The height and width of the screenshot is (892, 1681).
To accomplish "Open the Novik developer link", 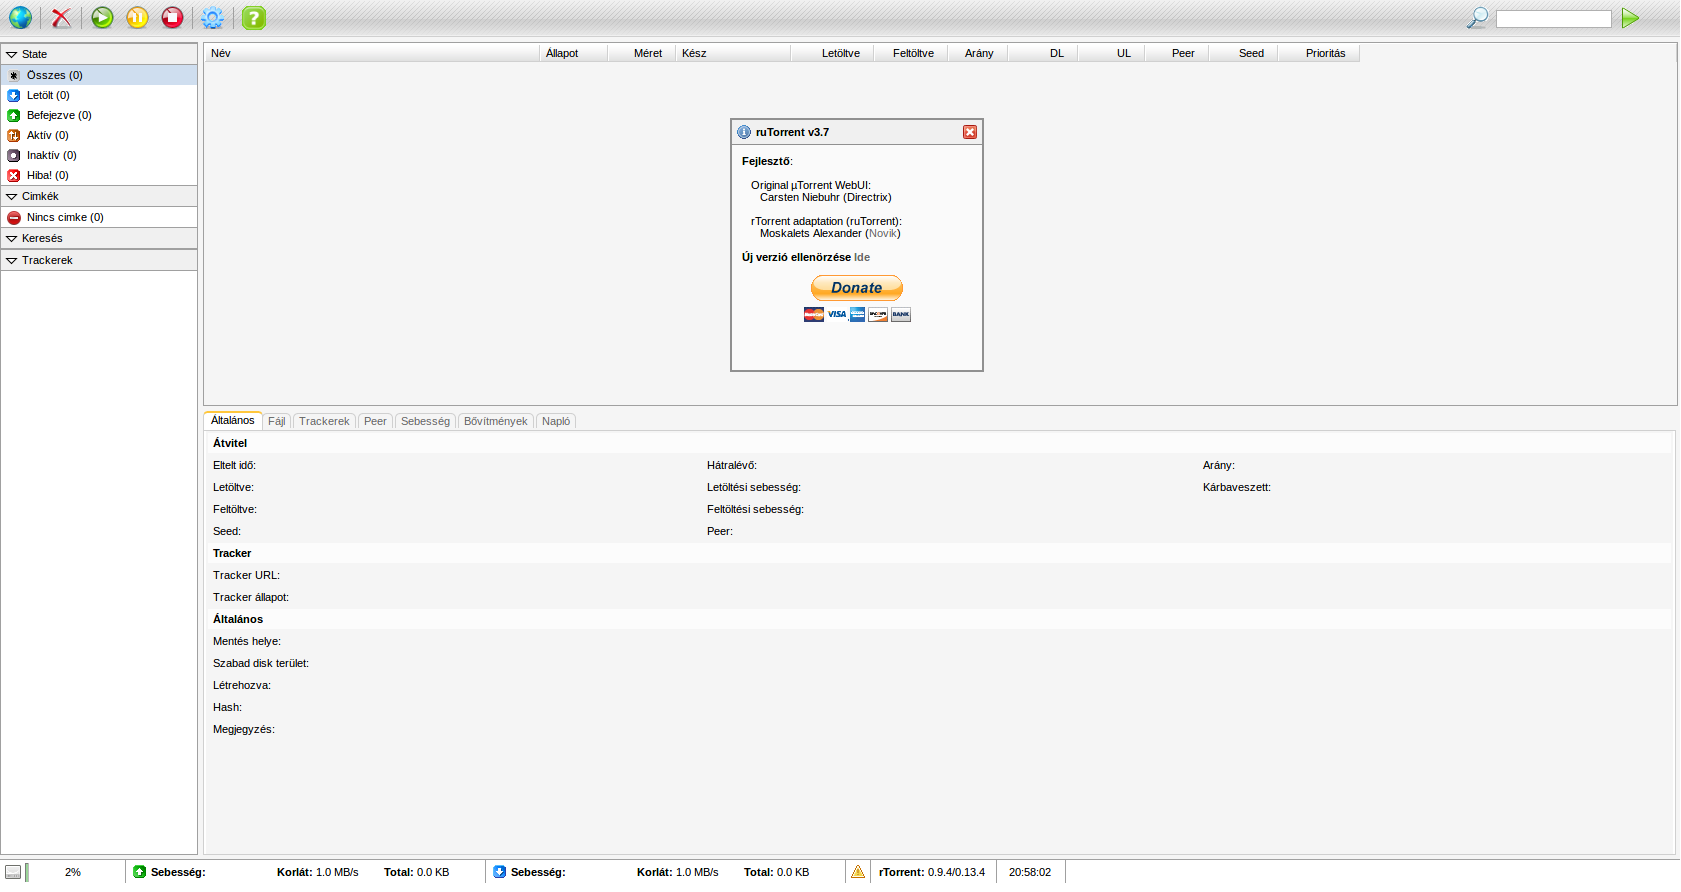I will [x=883, y=233].
